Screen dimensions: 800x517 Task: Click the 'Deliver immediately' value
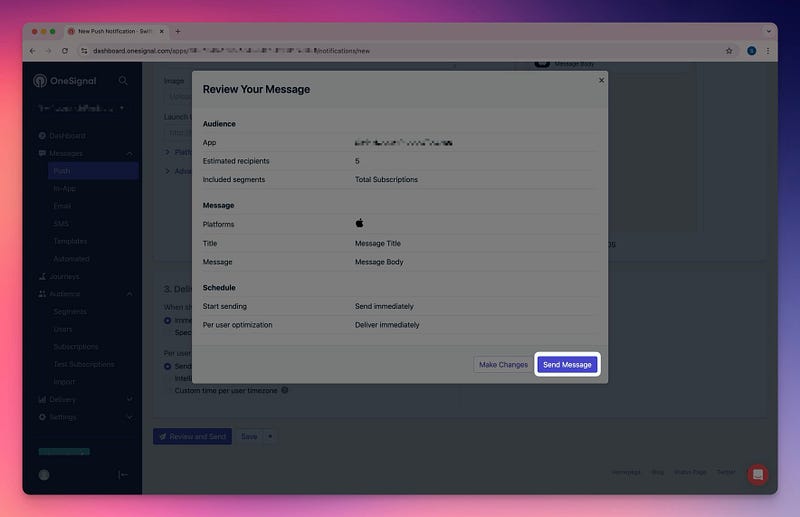pos(387,325)
